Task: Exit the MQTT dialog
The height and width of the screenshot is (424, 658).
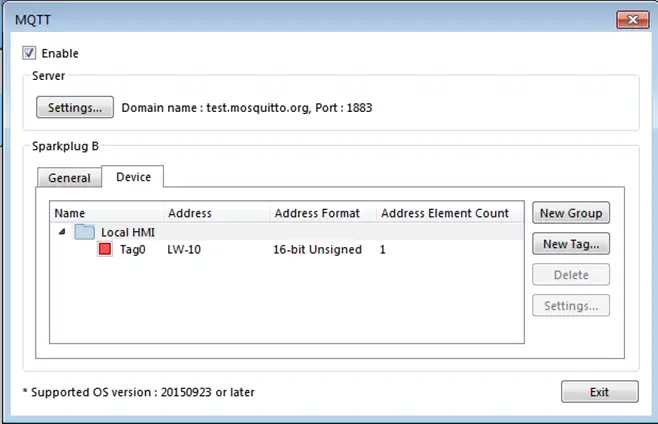Action: (600, 392)
